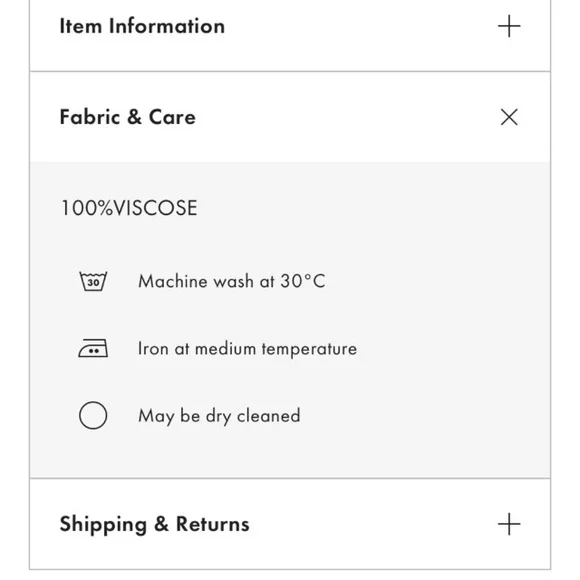The image size is (580, 580).
Task: Click the word 'medium' in ironing instruction
Action: coord(225,349)
